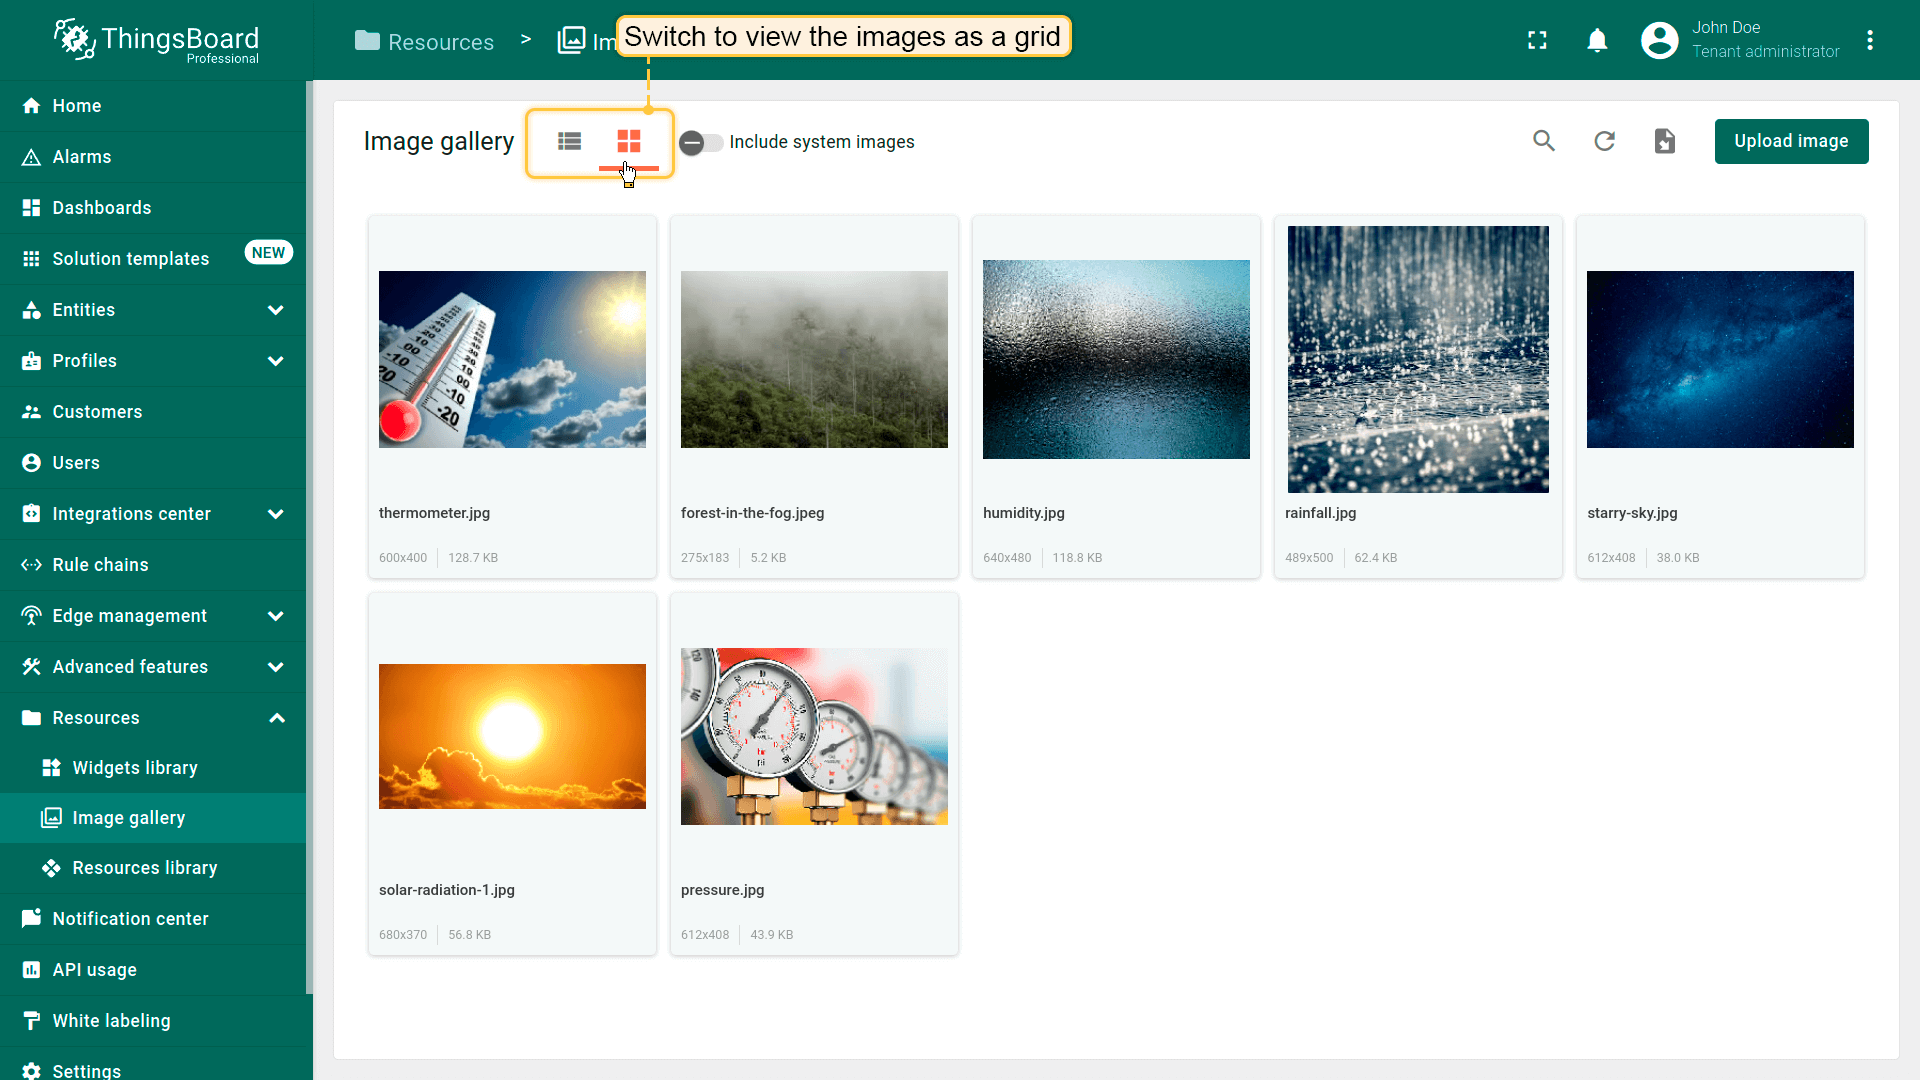1920x1080 pixels.
Task: Open Widgets library page
Action: click(134, 768)
